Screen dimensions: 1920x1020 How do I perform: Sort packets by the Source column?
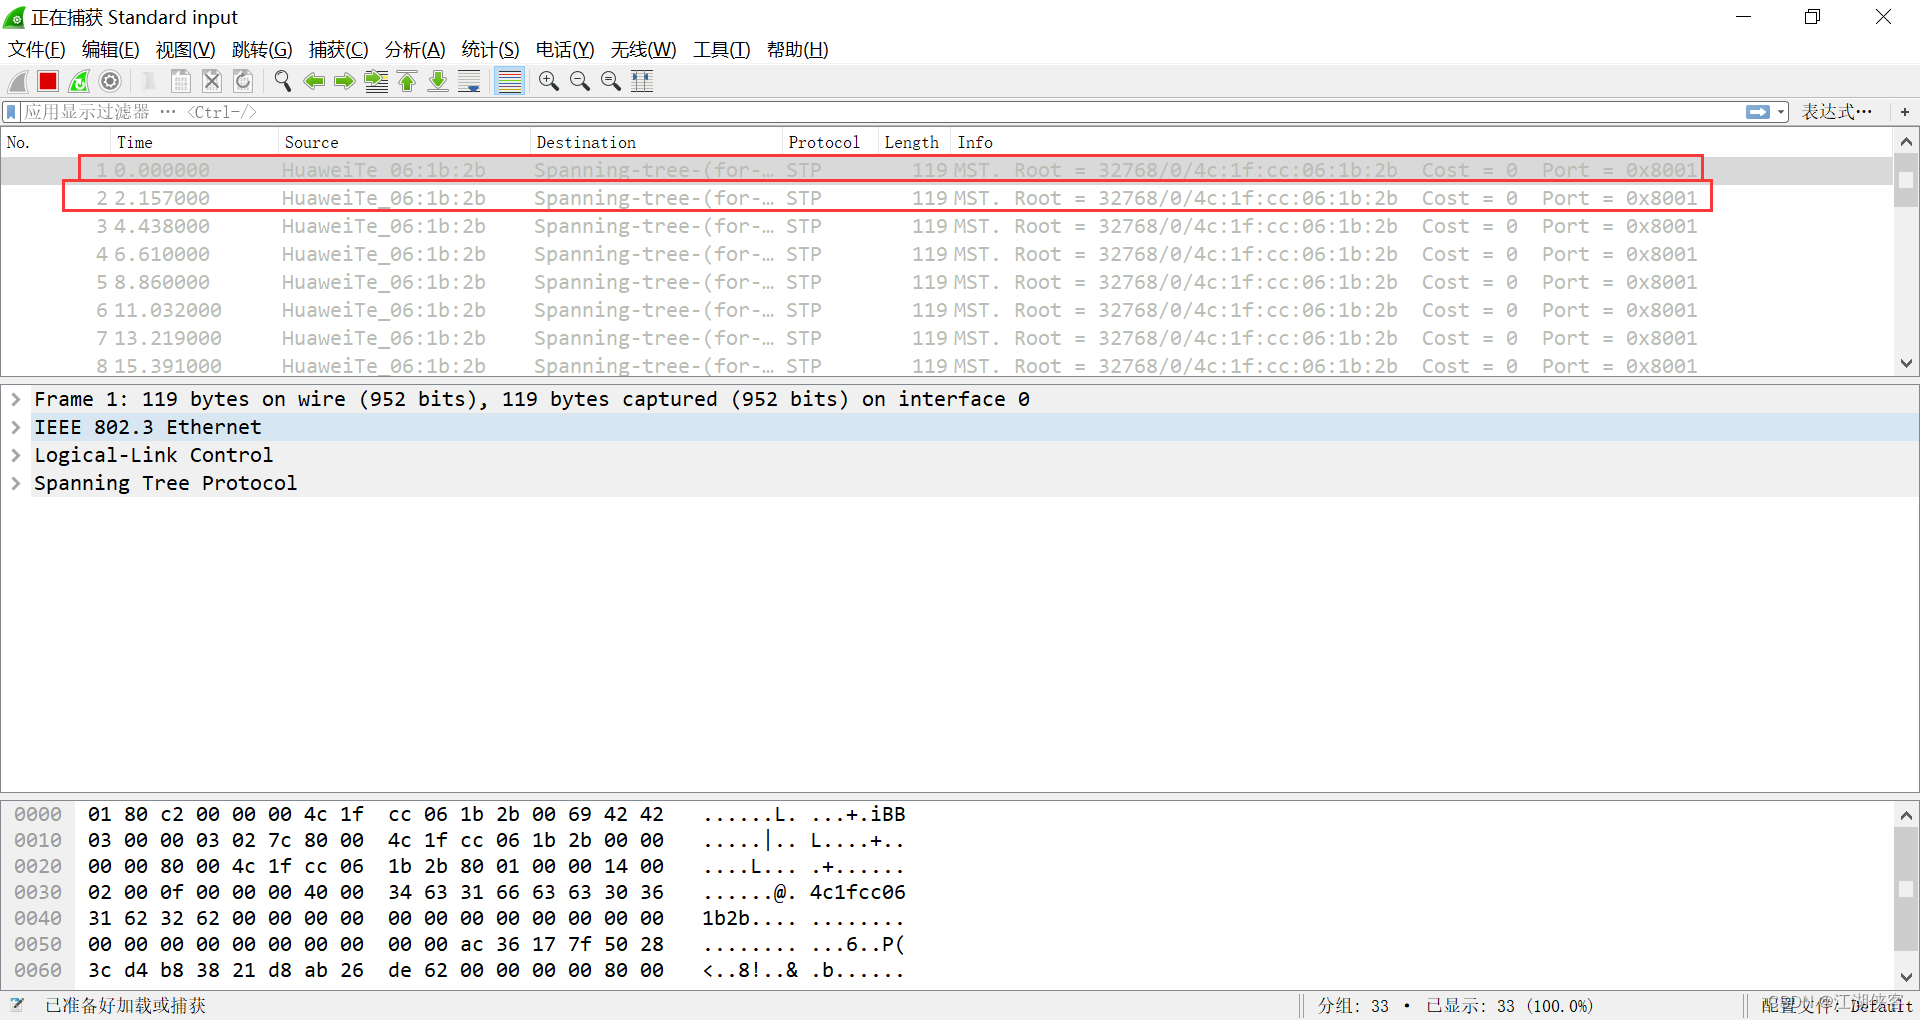pos(404,142)
